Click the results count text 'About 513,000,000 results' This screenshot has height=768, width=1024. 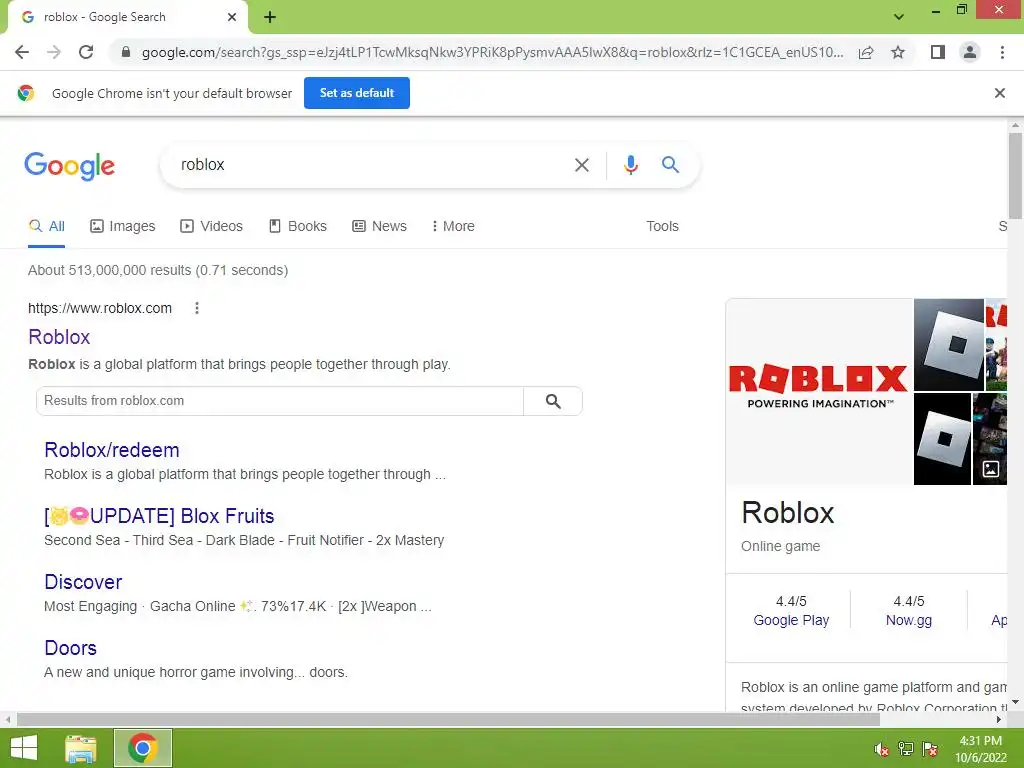110,270
